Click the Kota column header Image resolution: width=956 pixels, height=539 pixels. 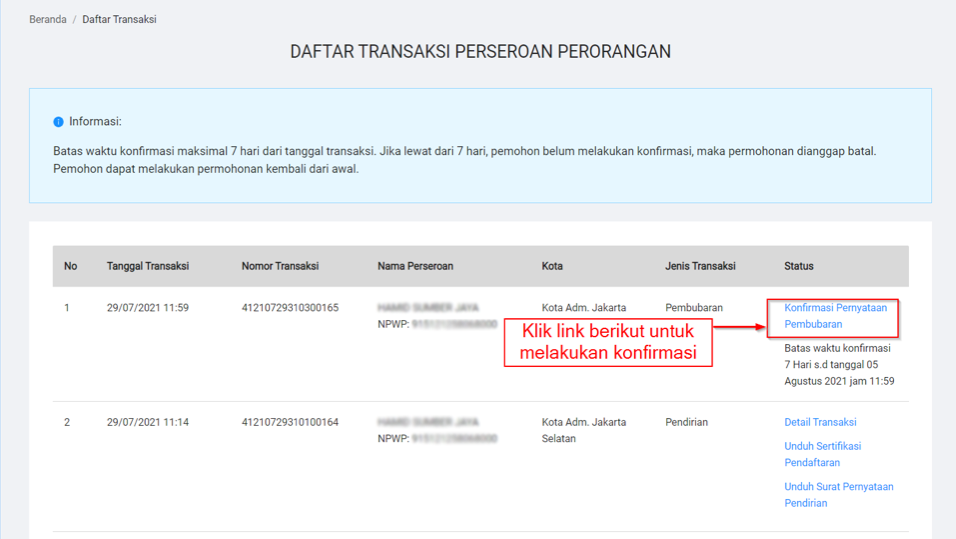point(552,266)
